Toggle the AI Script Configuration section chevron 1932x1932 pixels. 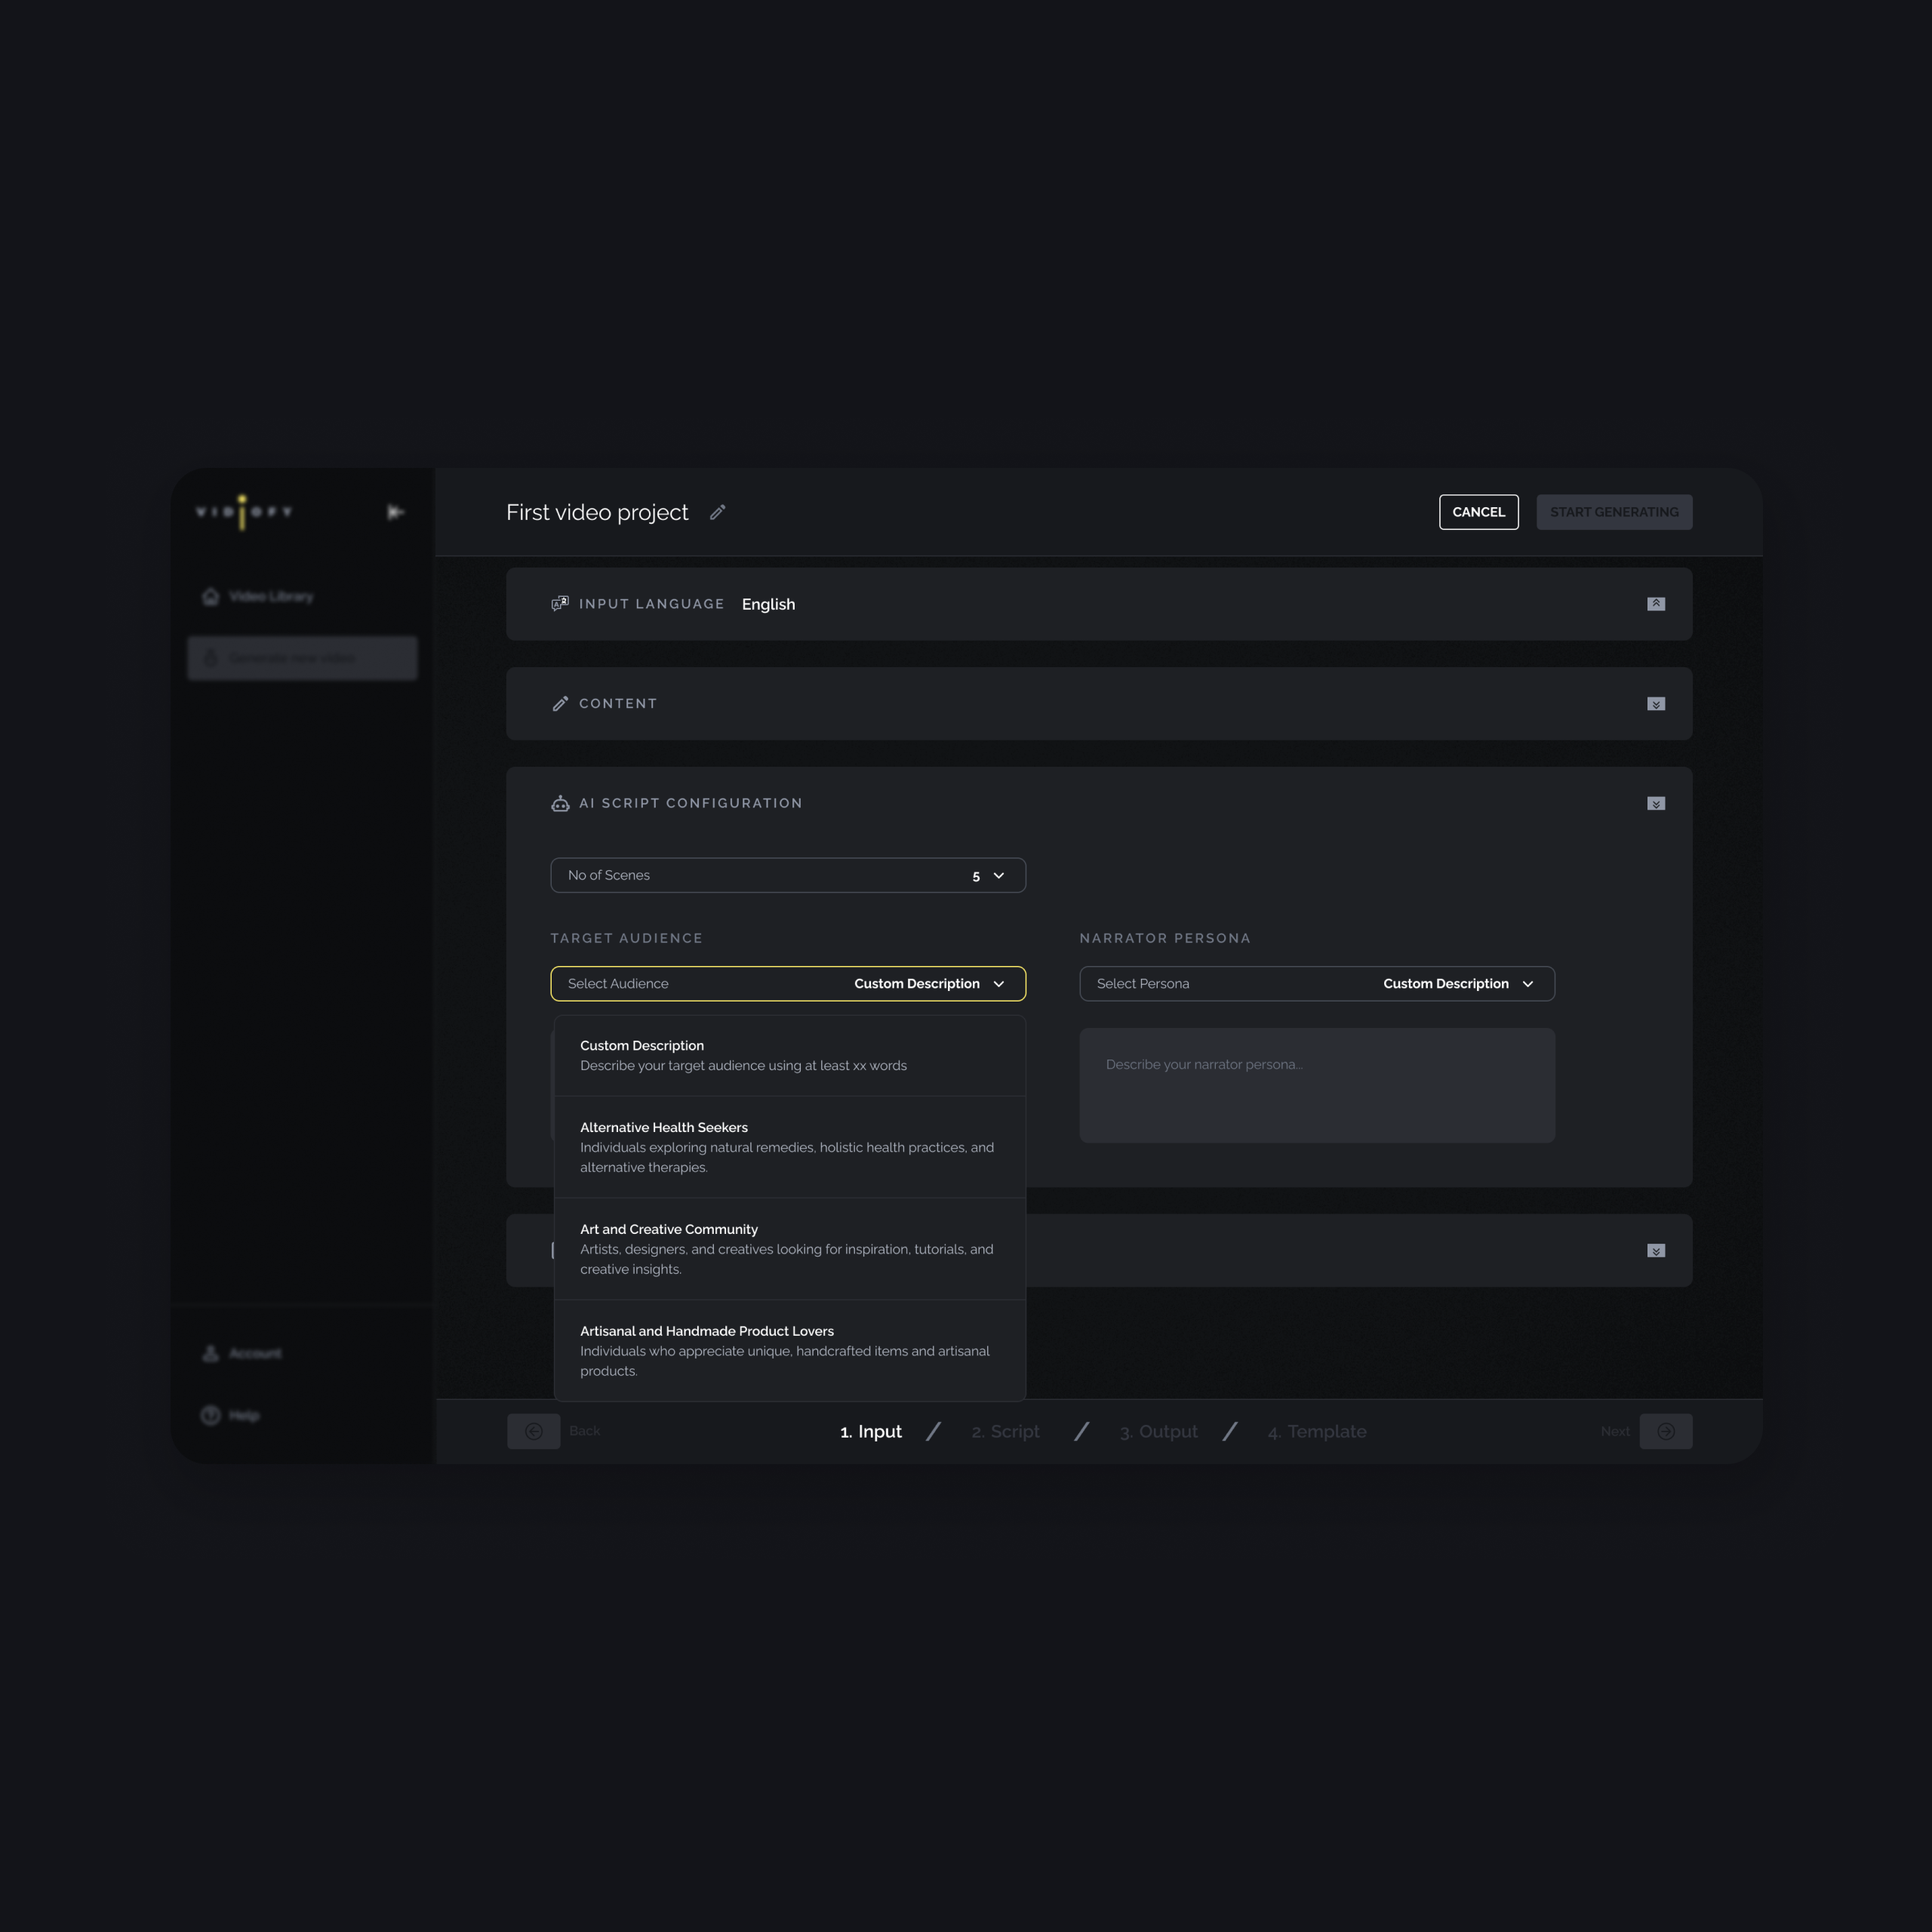(x=1656, y=804)
